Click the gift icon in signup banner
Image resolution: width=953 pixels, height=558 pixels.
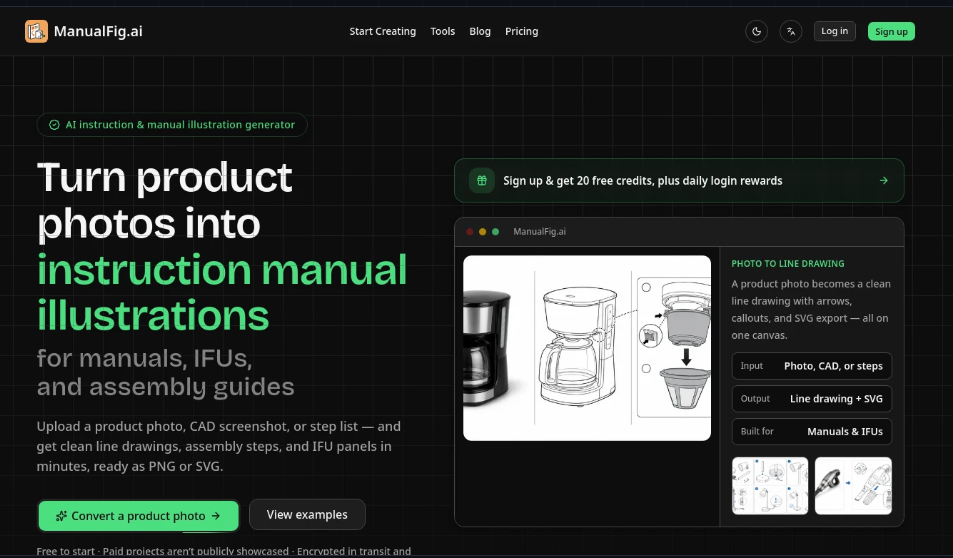click(481, 181)
